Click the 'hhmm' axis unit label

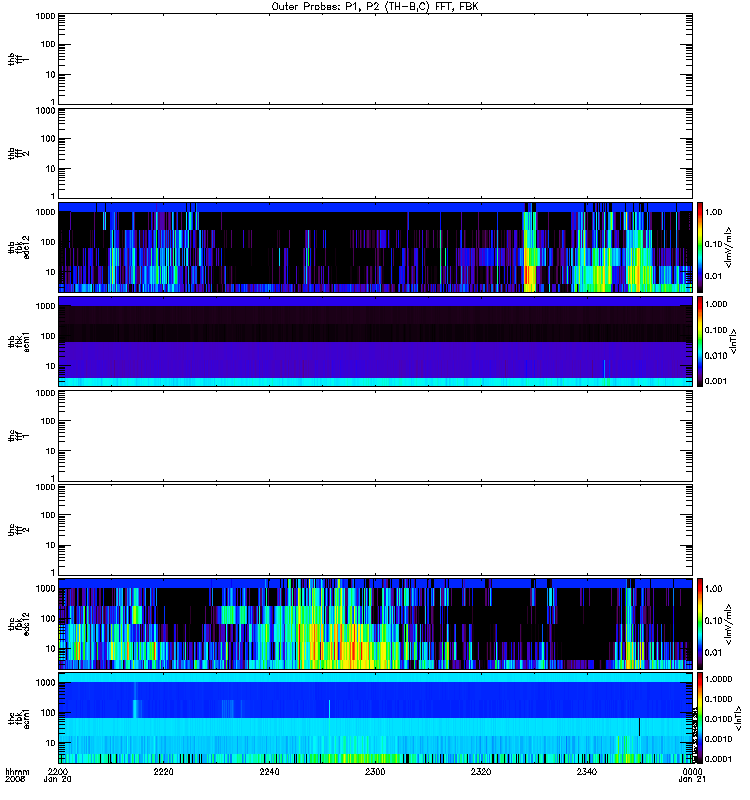(17, 771)
